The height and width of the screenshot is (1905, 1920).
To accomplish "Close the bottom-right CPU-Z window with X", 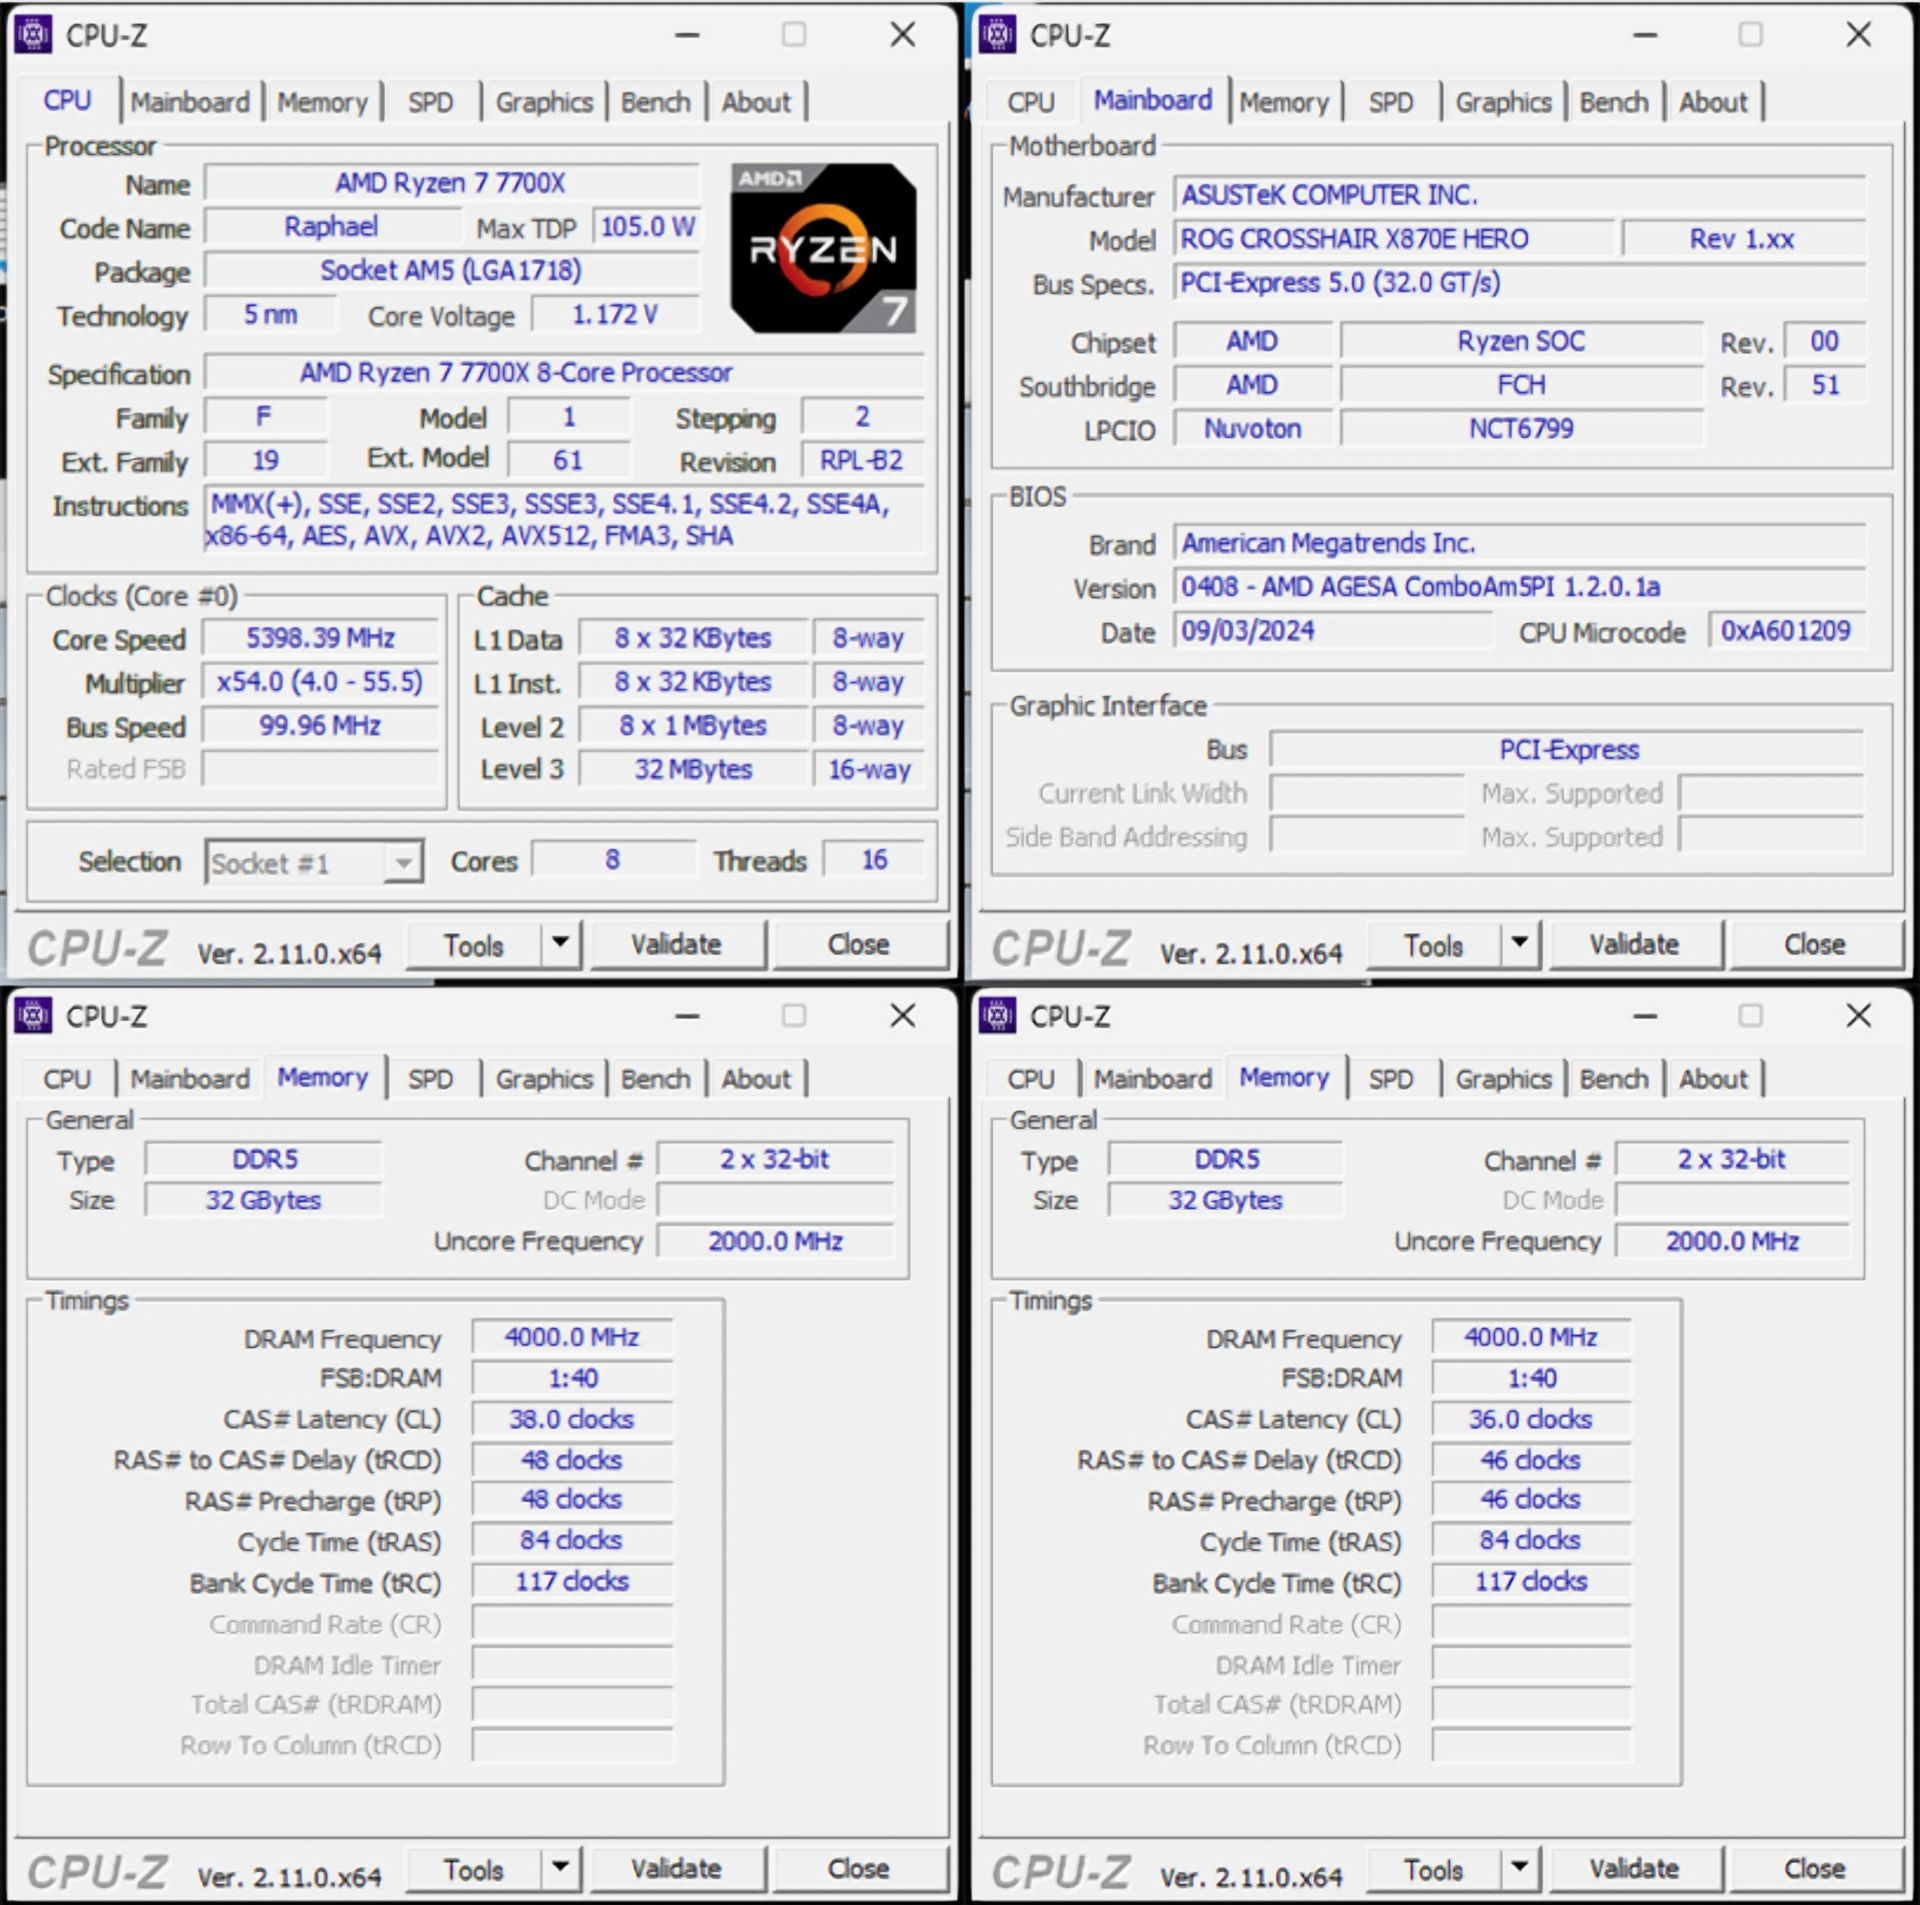I will pyautogui.click(x=1858, y=1016).
